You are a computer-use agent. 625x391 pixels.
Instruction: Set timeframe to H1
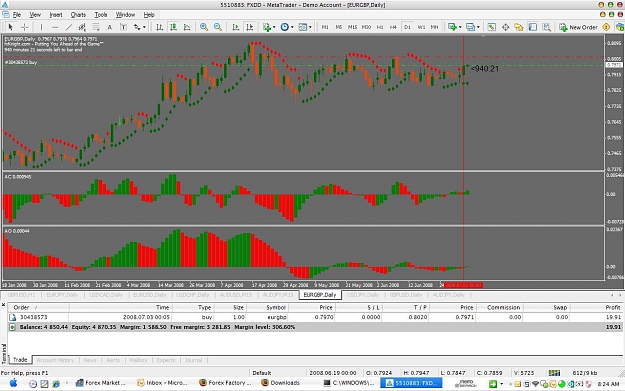pos(380,27)
